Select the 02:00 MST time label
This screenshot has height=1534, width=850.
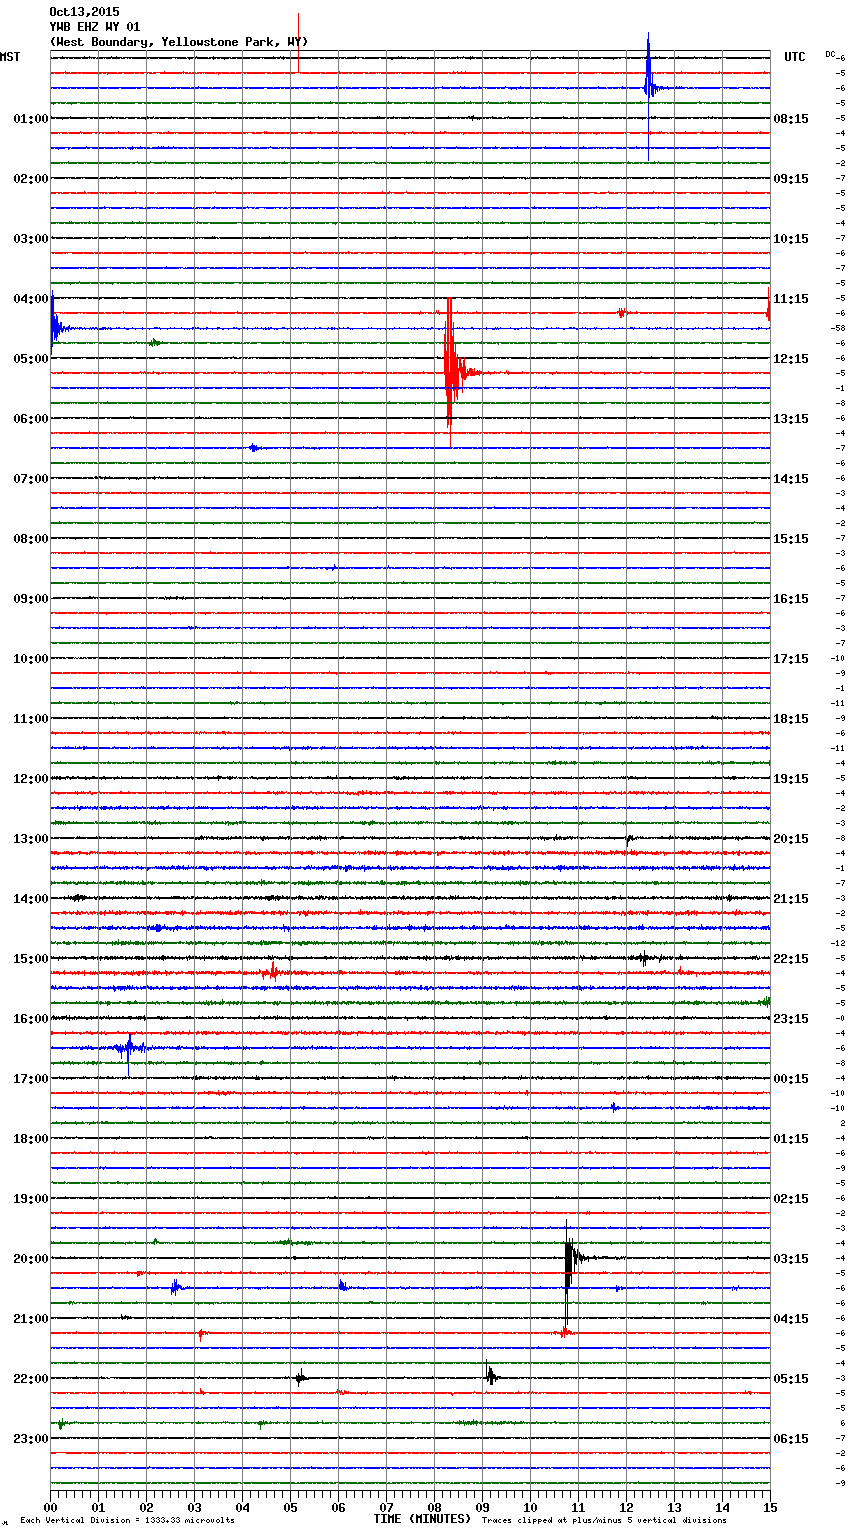click(31, 179)
